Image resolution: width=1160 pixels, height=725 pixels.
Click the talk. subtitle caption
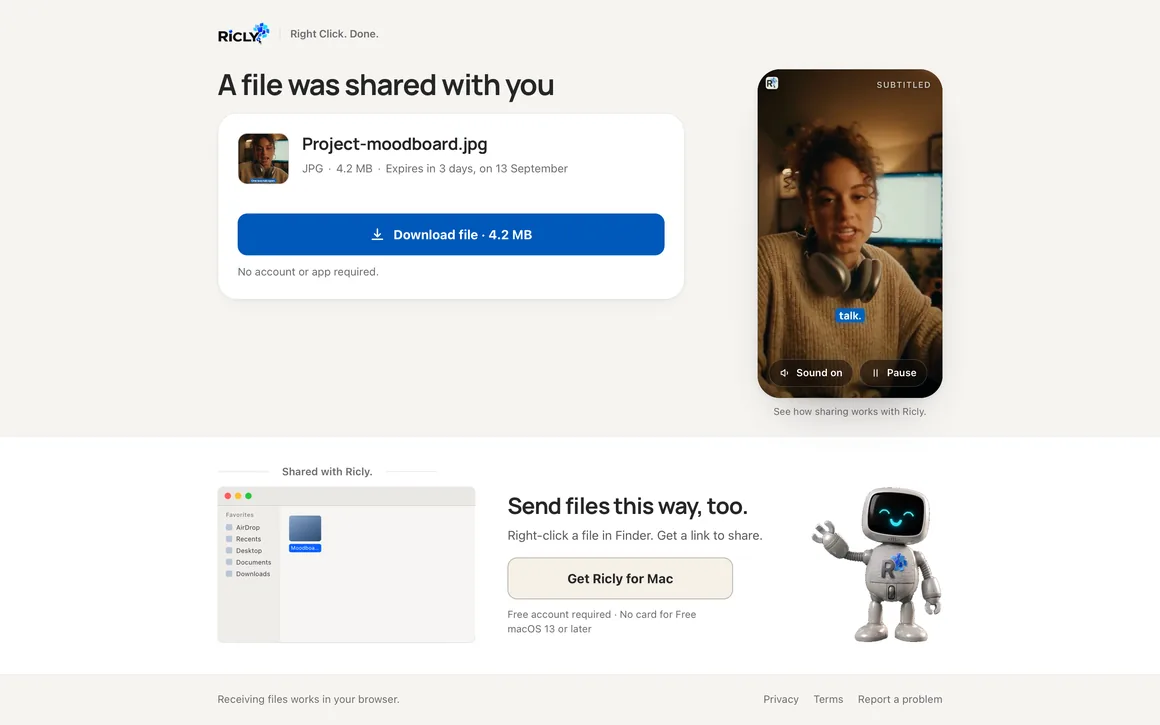pos(849,316)
